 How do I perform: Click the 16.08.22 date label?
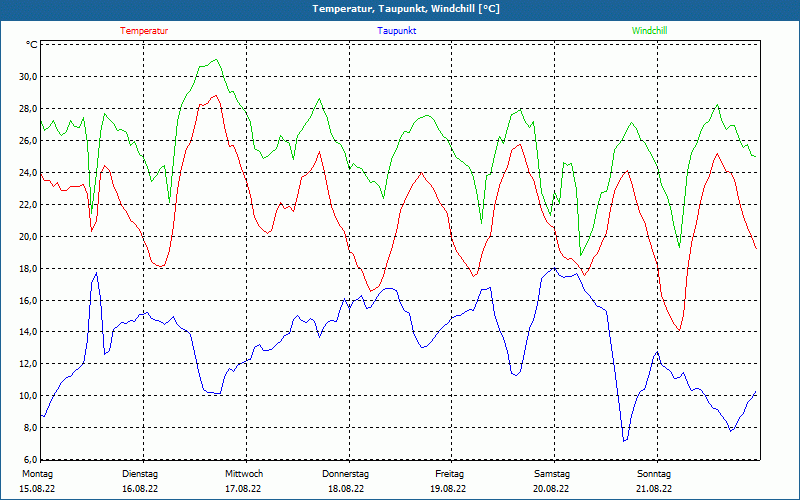(140, 489)
